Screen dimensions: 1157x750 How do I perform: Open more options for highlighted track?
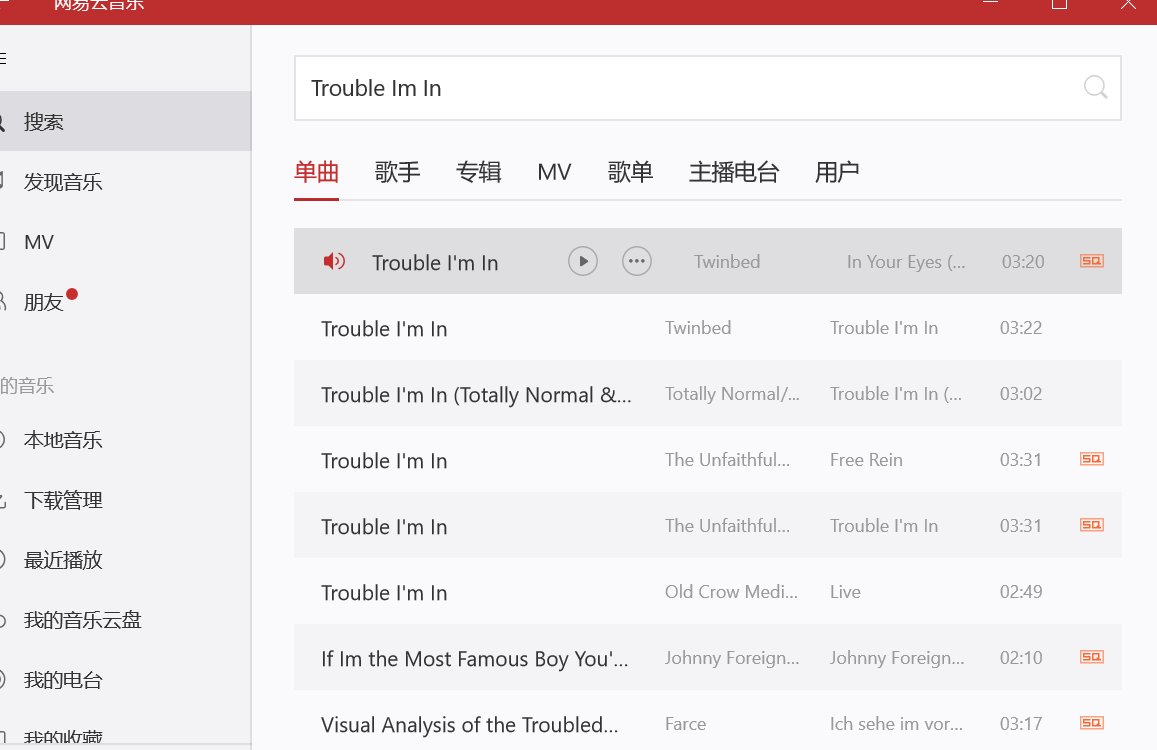(x=636, y=262)
